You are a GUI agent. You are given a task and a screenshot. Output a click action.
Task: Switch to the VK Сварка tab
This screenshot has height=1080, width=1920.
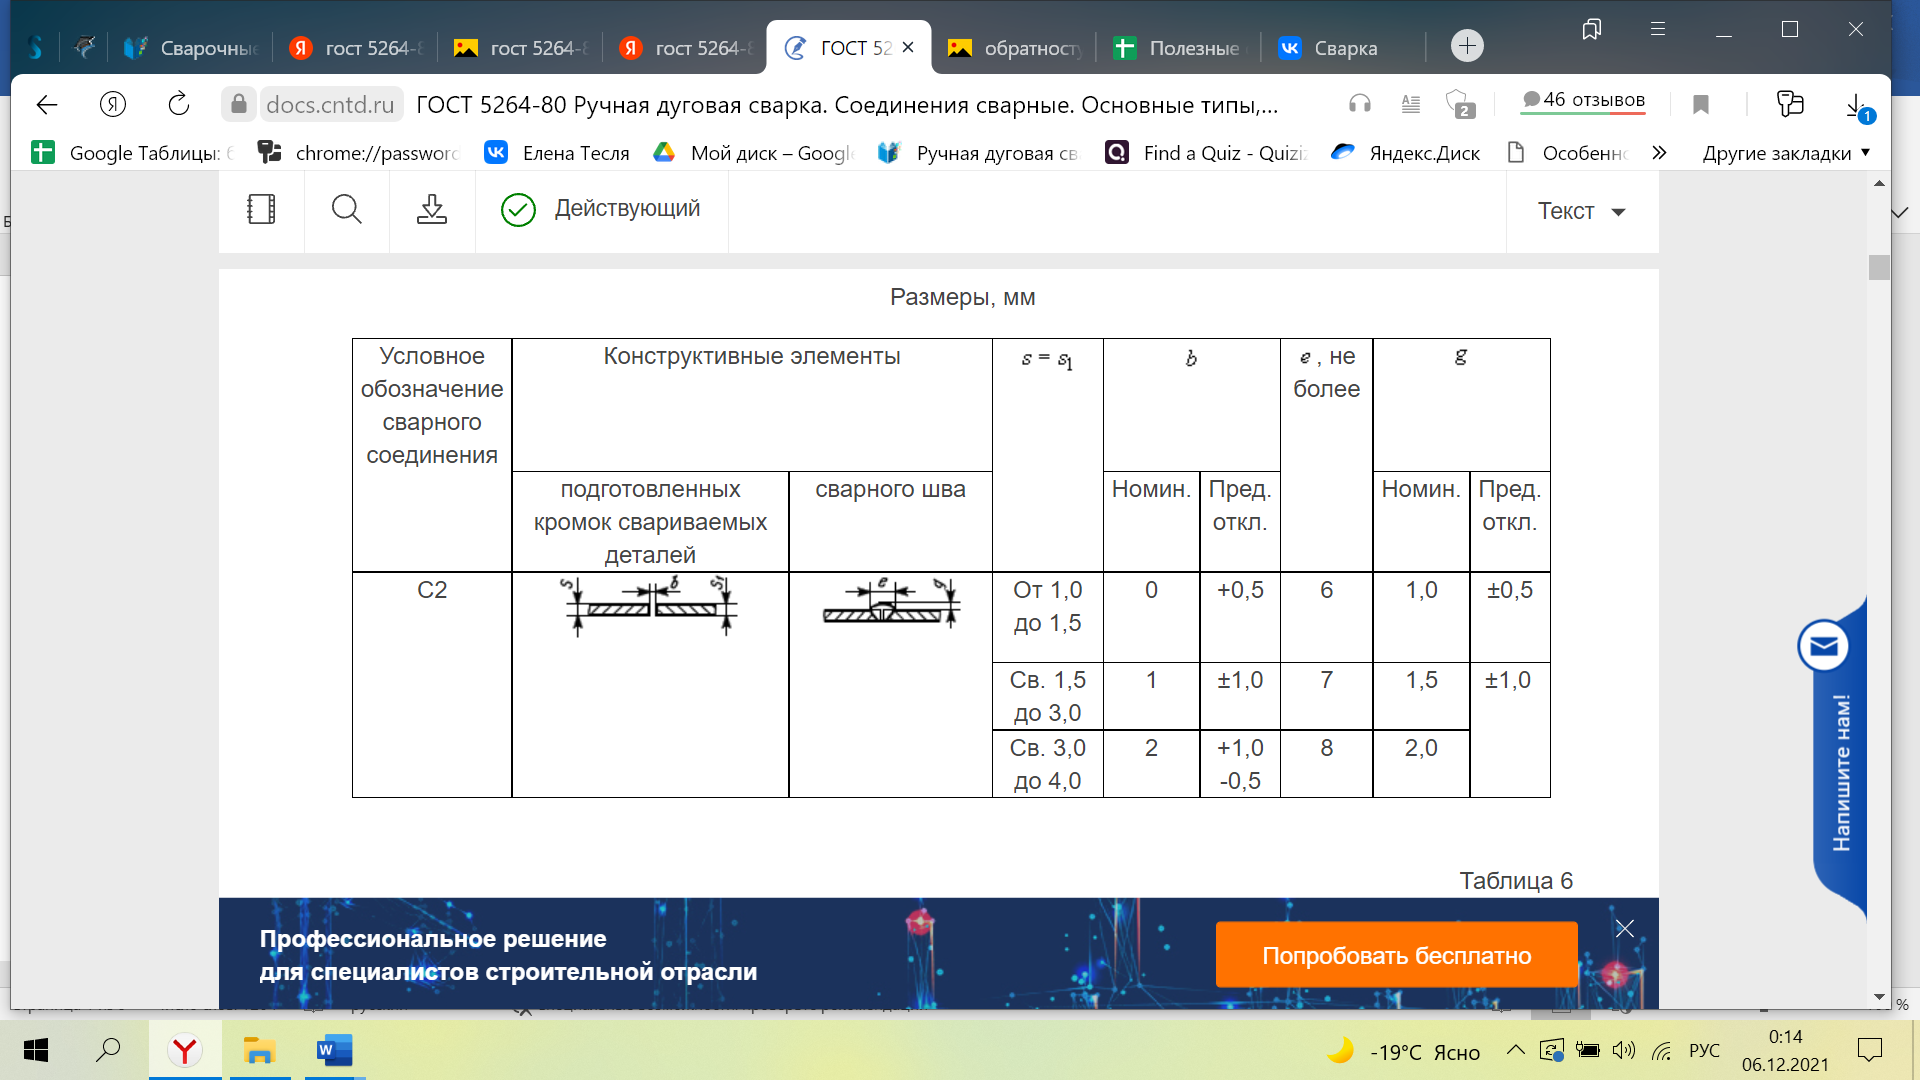pyautogui.click(x=1343, y=48)
